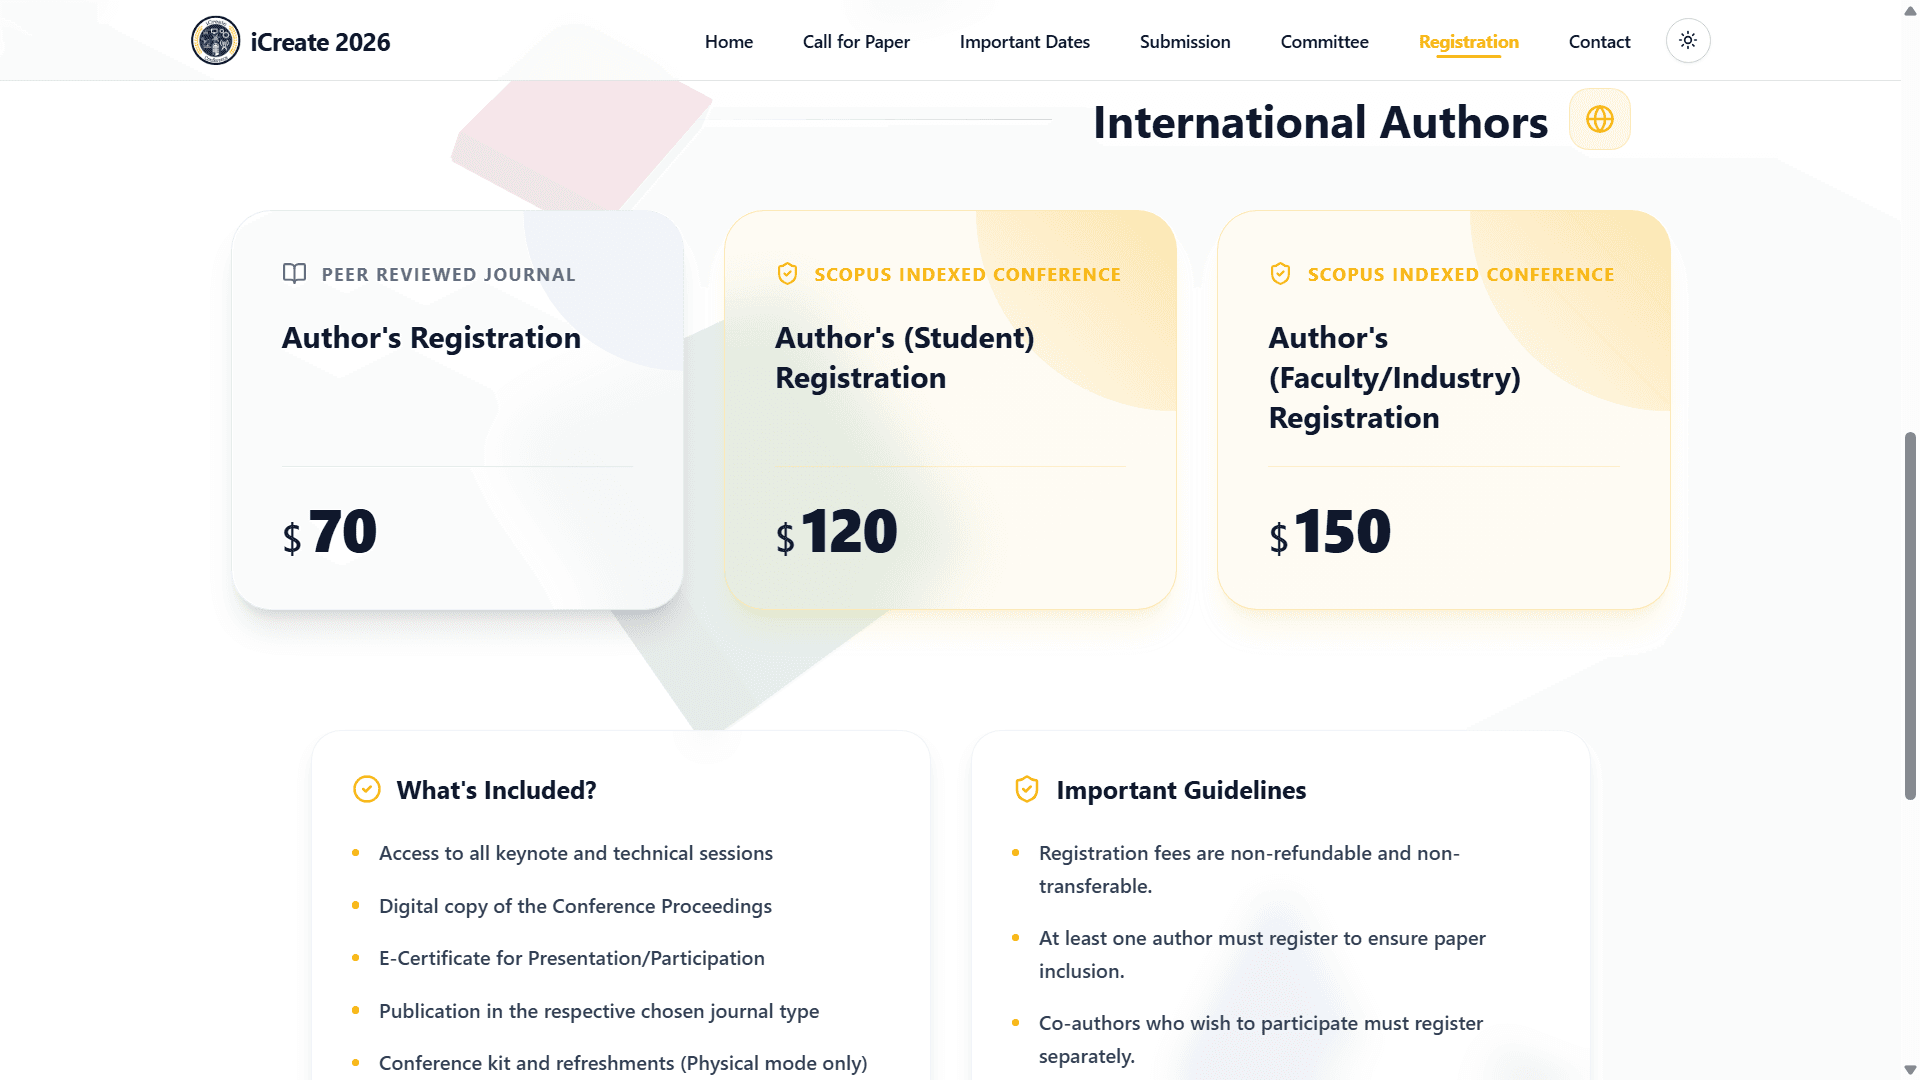This screenshot has height=1080, width=1920.
Task: Open the Home menu item
Action: (728, 42)
